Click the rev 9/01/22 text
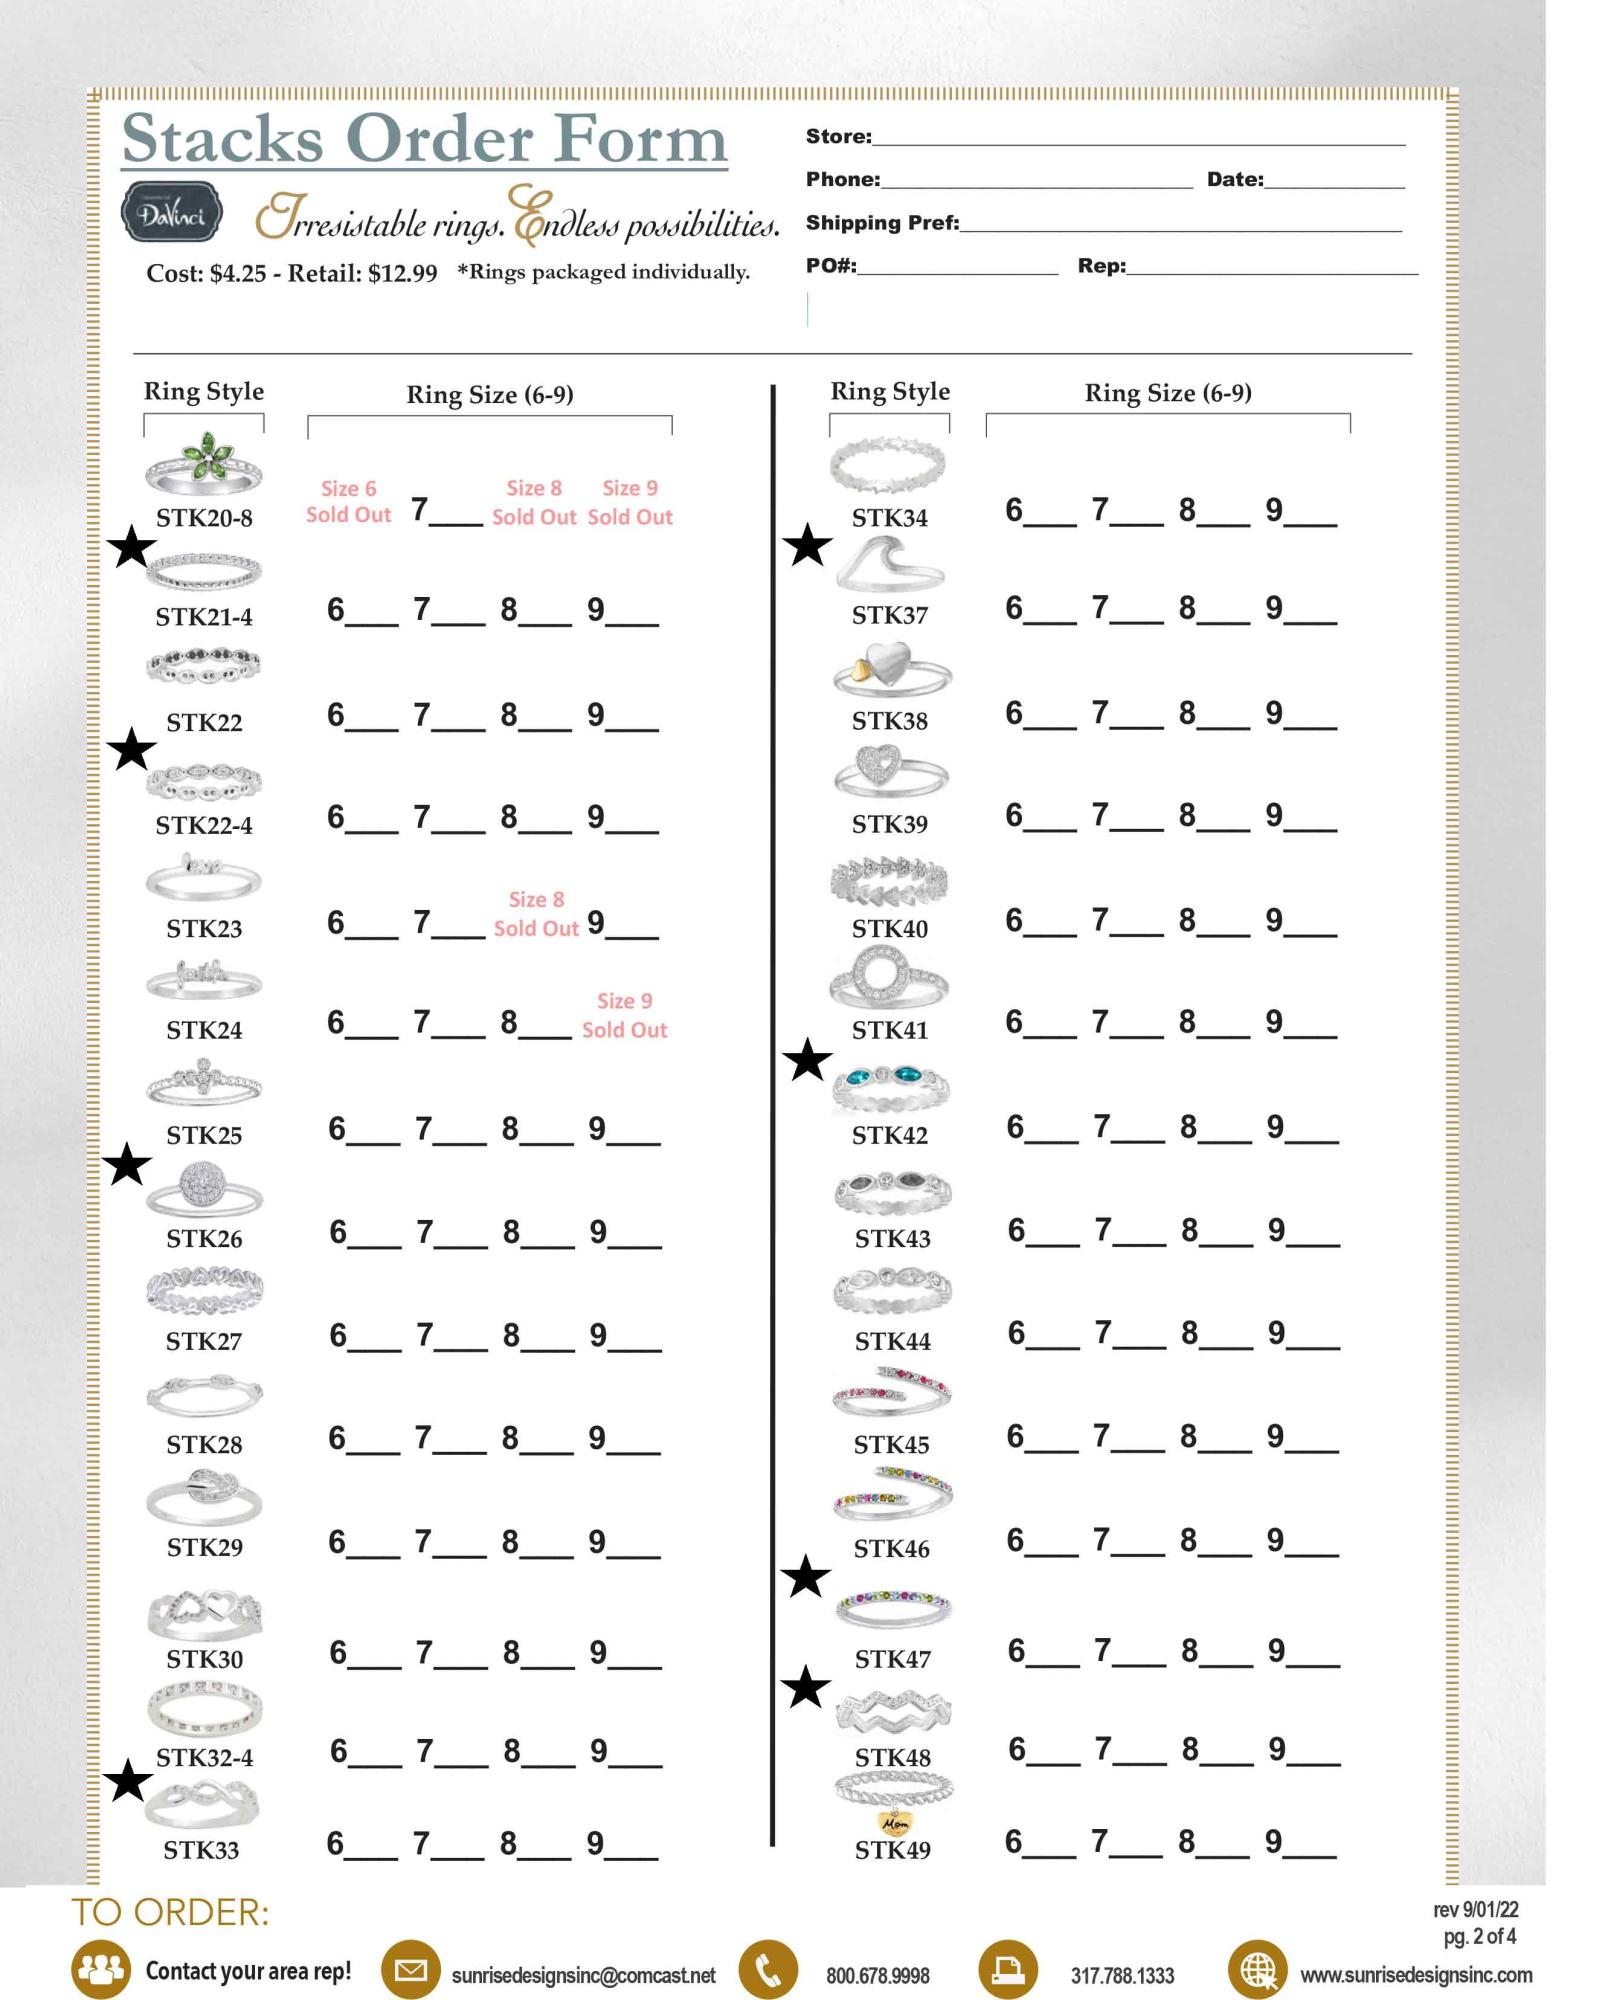Screen dimensions: 1611x2000 coord(1475,1910)
